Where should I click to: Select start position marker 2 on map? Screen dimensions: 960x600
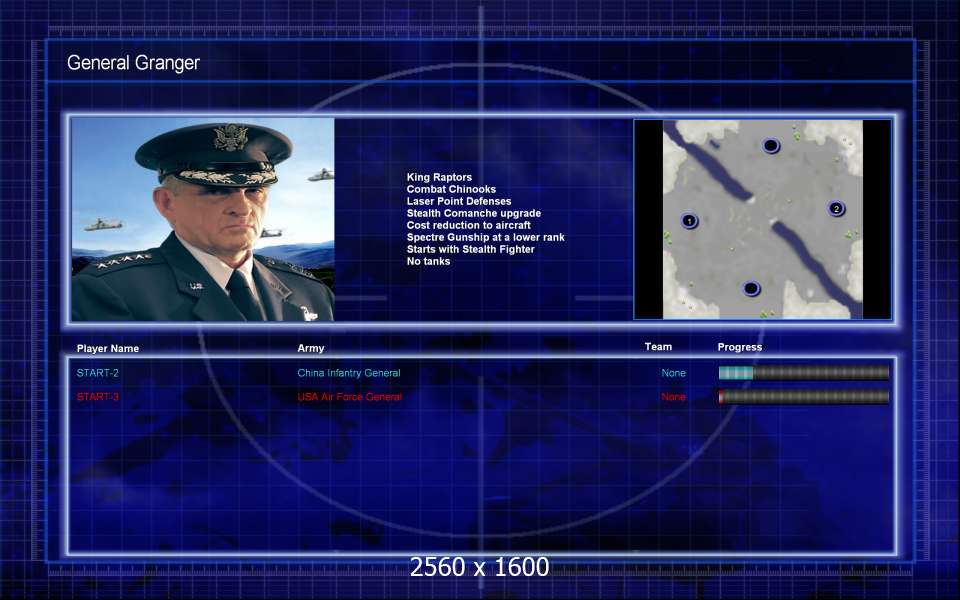coord(836,209)
